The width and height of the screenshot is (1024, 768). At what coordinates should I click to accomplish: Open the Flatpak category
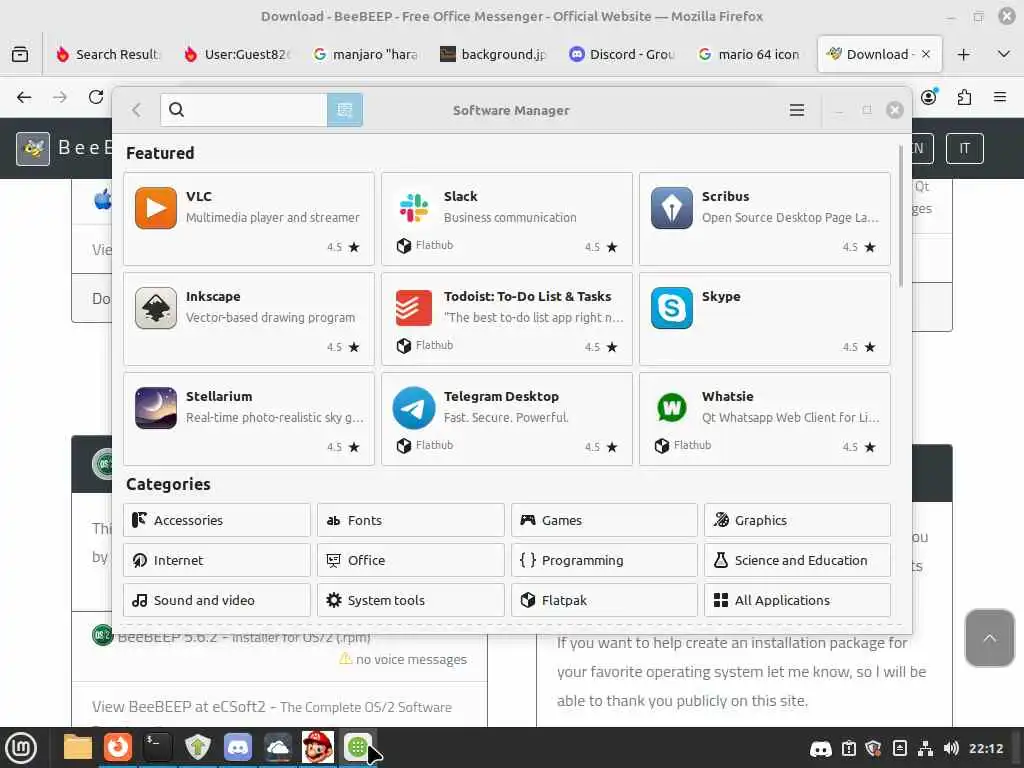tap(604, 600)
